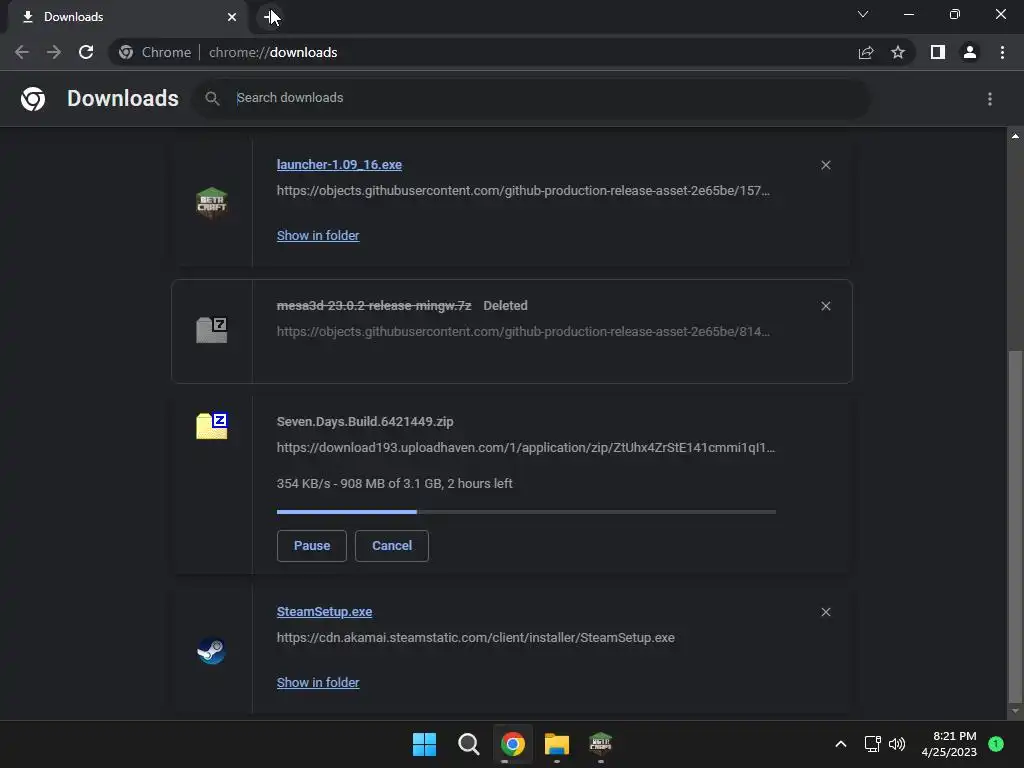Click the Chrome logo beside Downloads title
1024x768 pixels.
33,99
